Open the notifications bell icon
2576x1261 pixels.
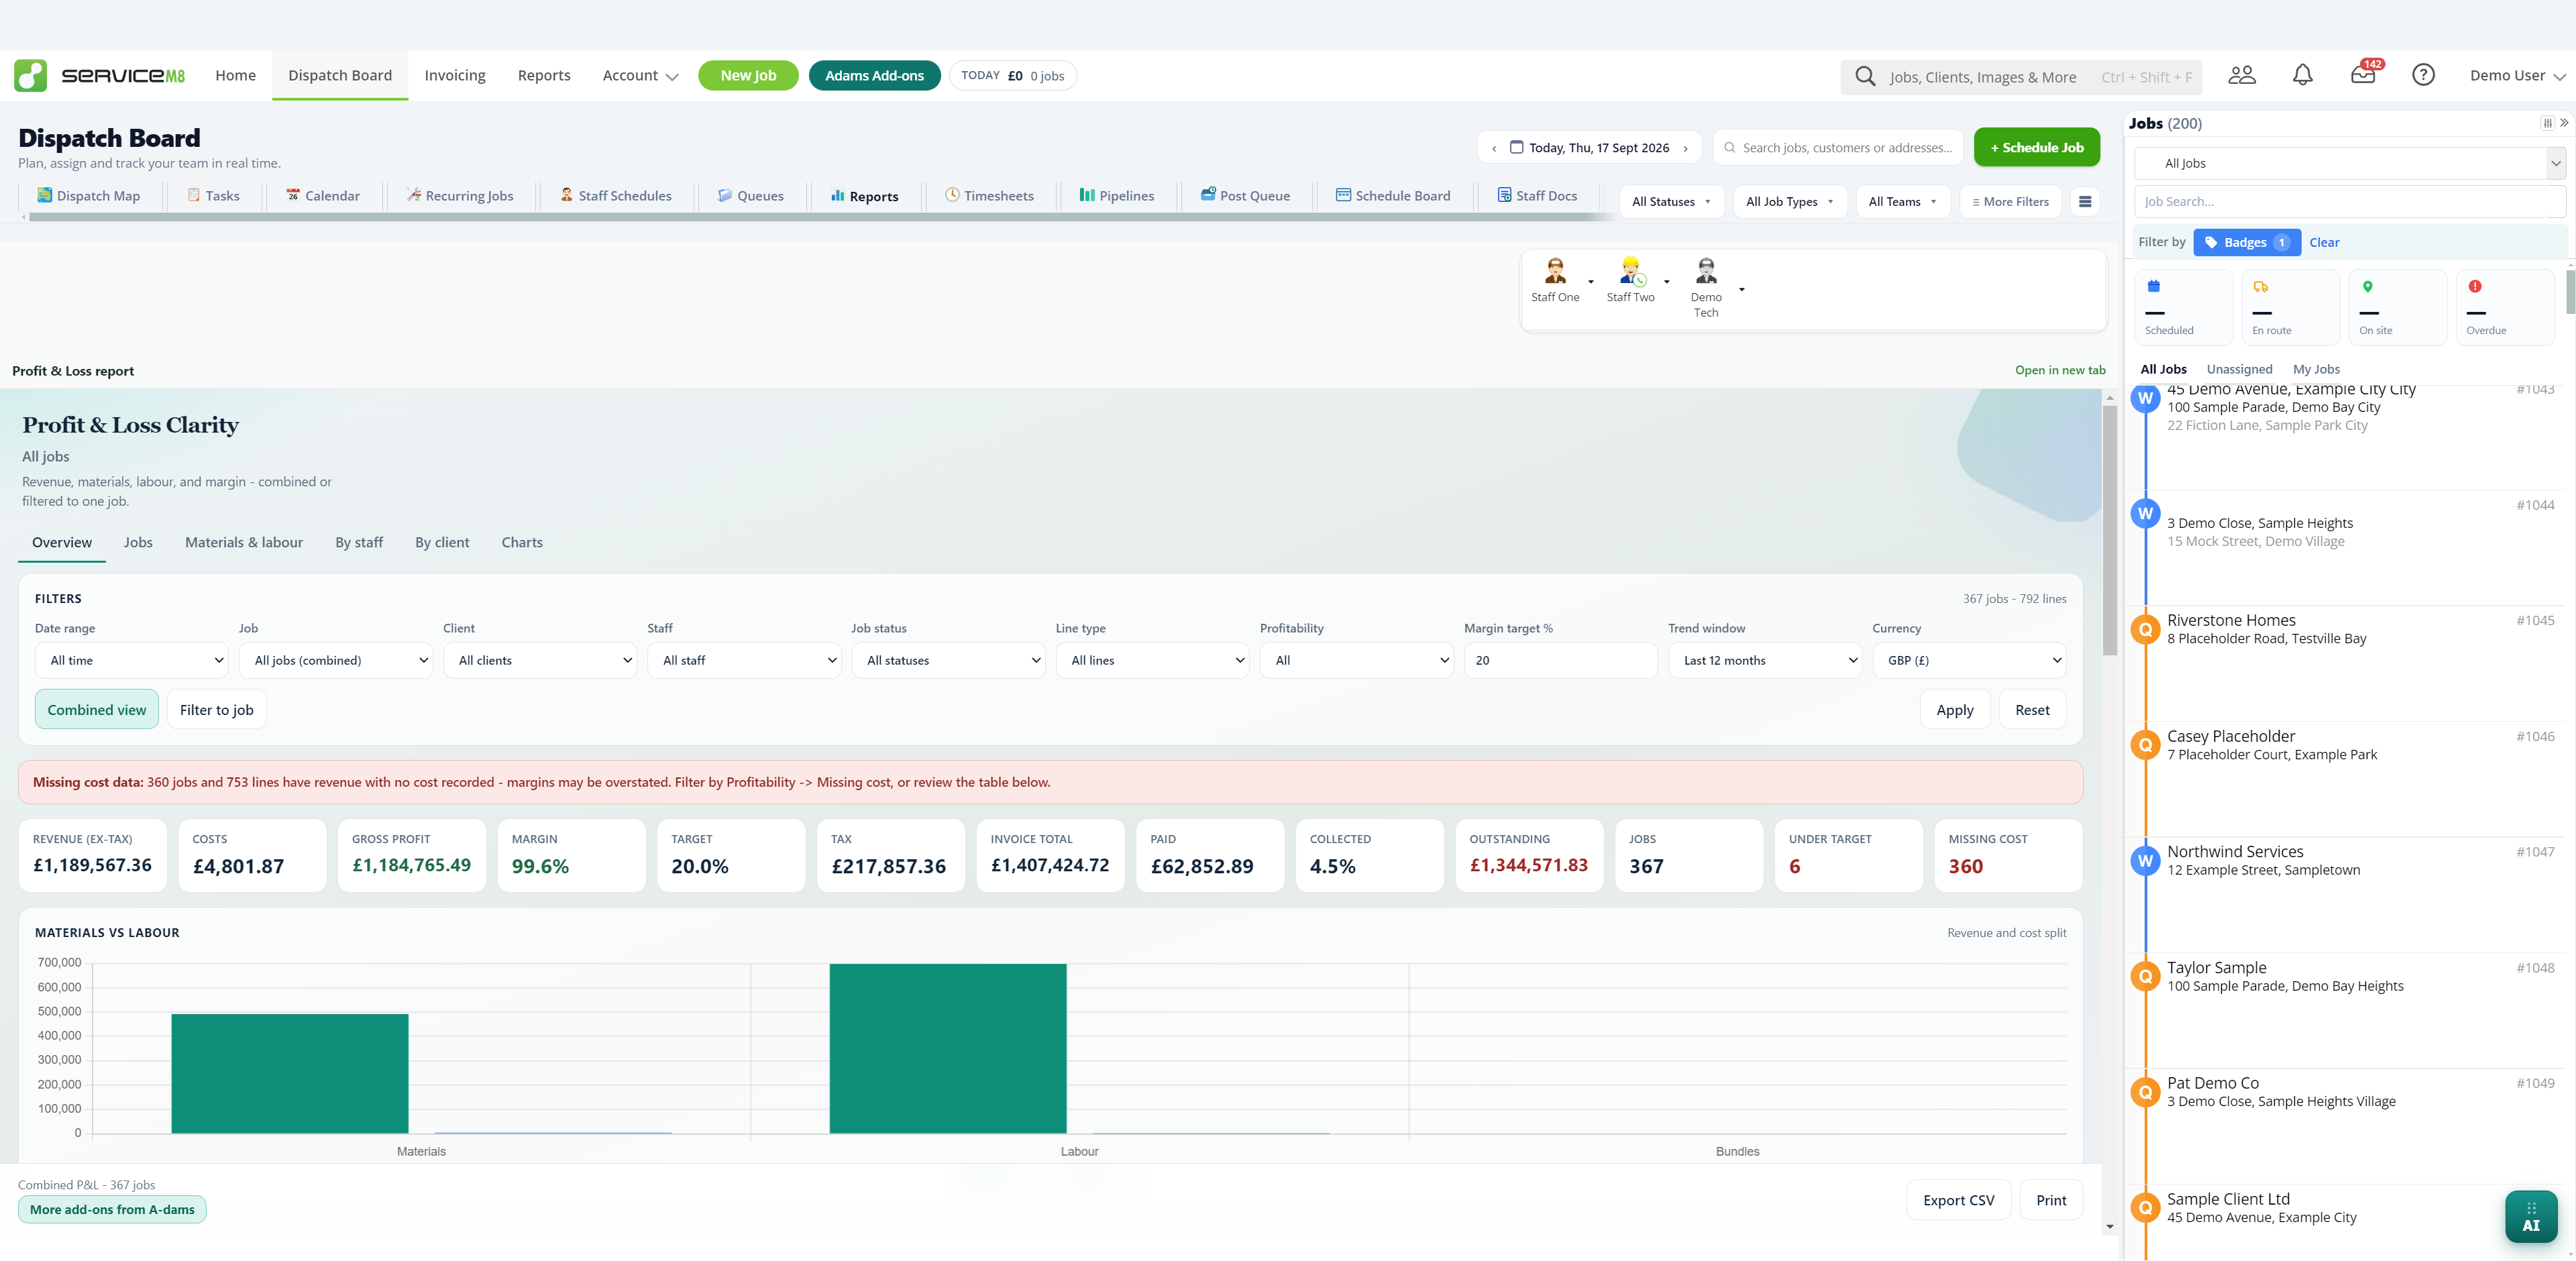click(x=2302, y=75)
